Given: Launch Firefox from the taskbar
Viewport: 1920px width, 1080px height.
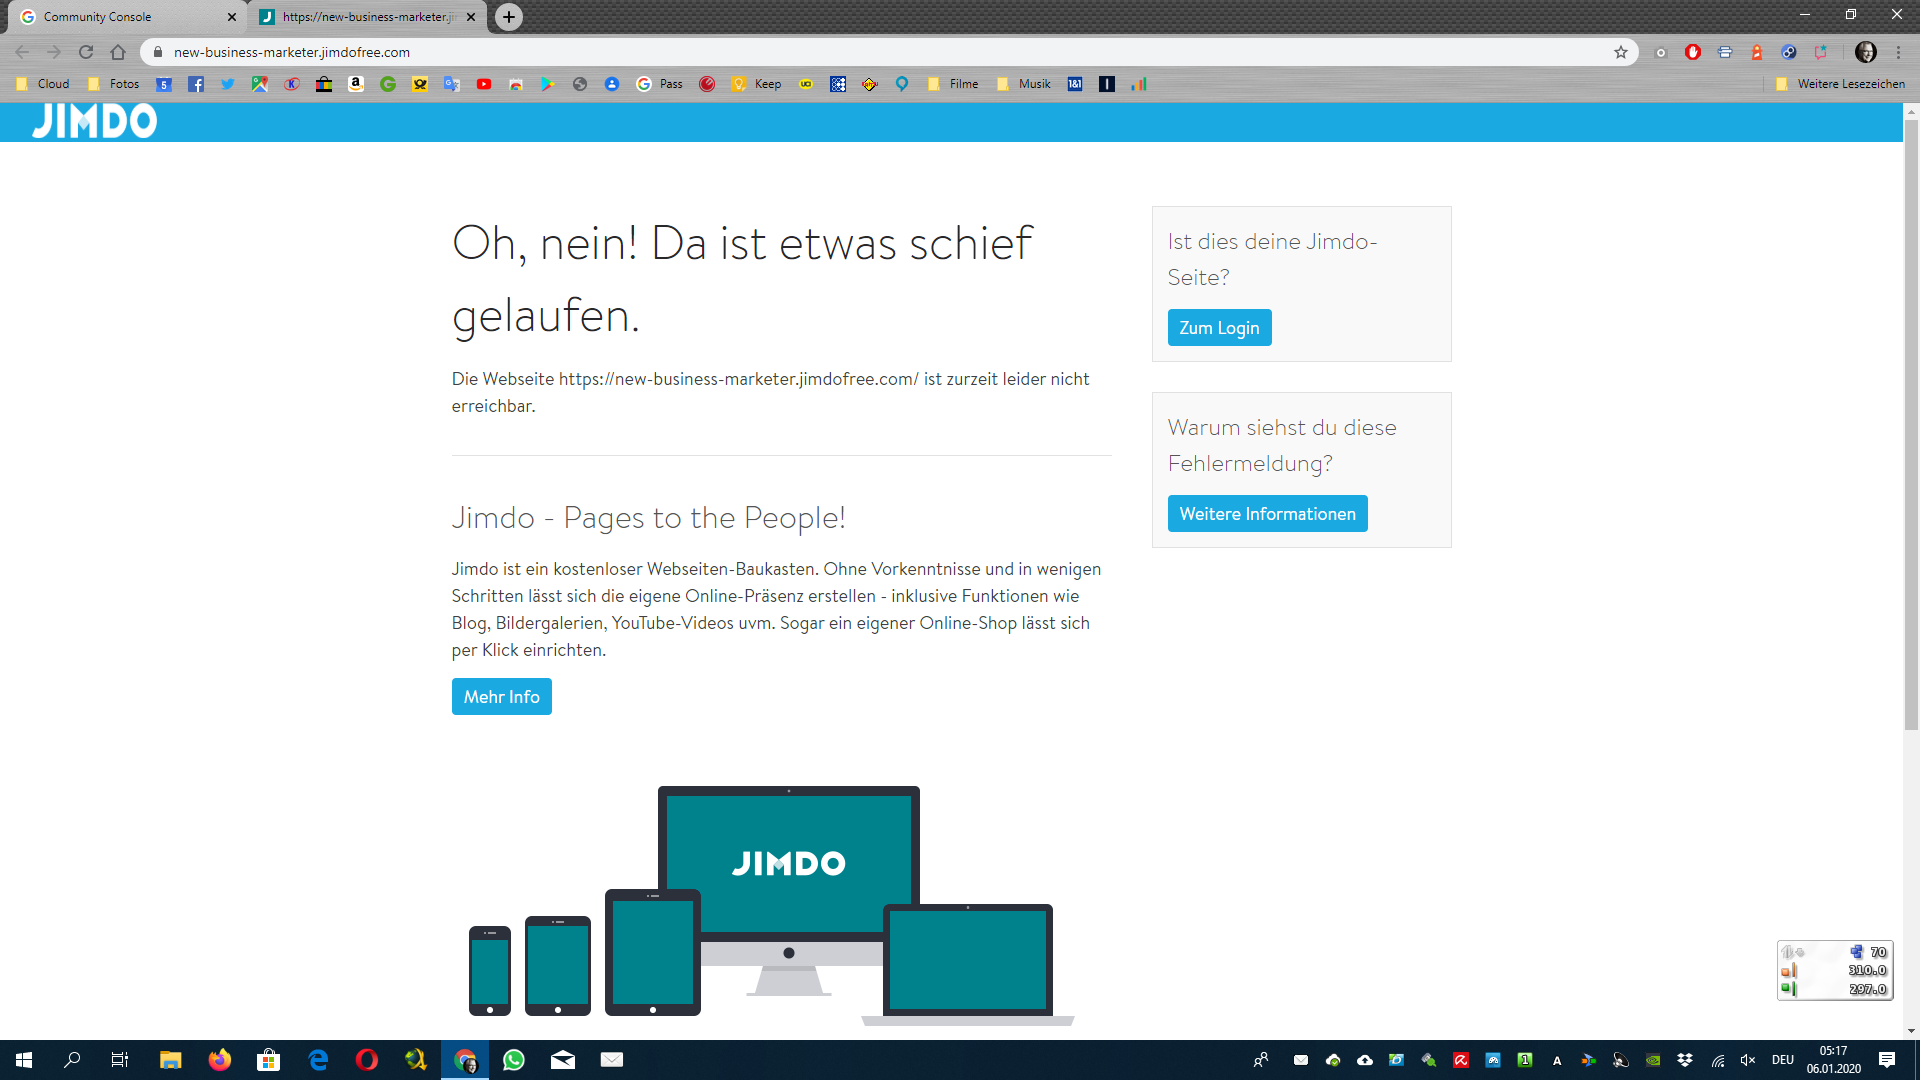Looking at the screenshot, I should coord(220,1060).
